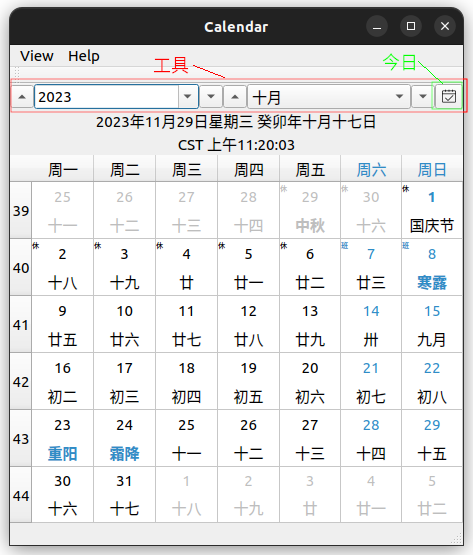This screenshot has width=473, height=555.
Task: Open the 十月 month dropdown
Action: point(329,96)
